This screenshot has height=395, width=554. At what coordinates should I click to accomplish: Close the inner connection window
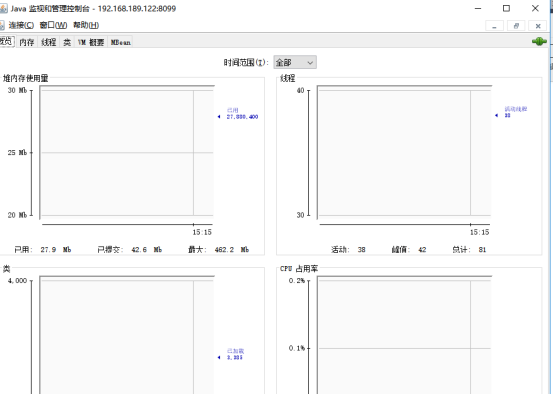(538, 26)
